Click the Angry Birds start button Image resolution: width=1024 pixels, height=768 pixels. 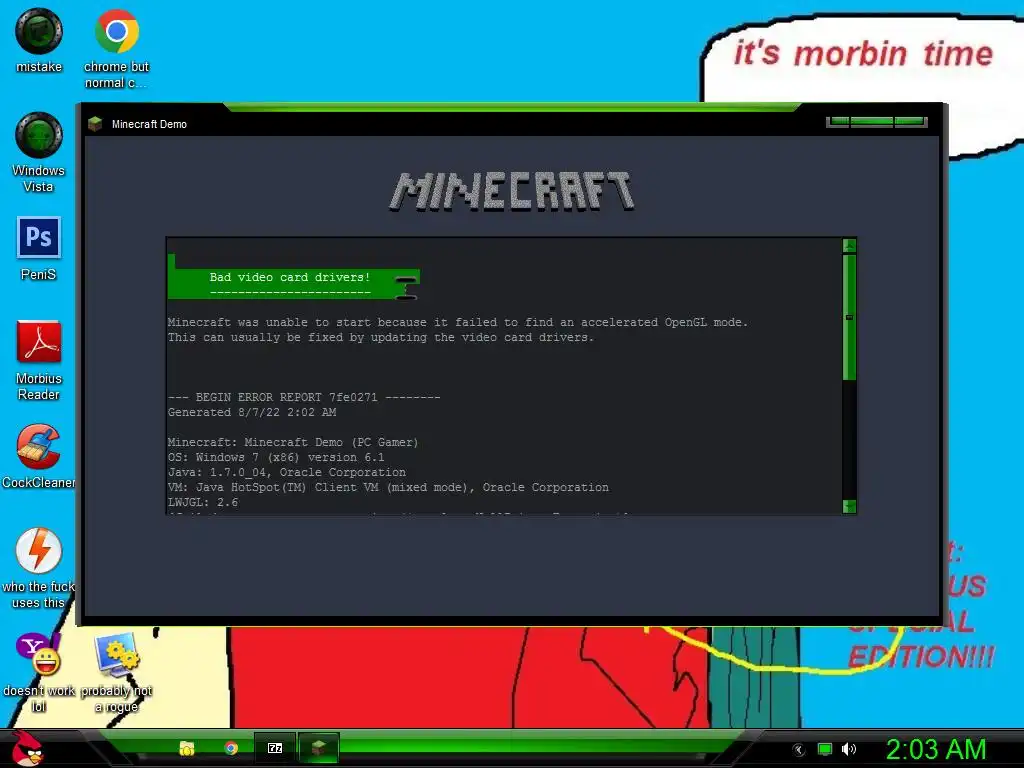point(27,748)
